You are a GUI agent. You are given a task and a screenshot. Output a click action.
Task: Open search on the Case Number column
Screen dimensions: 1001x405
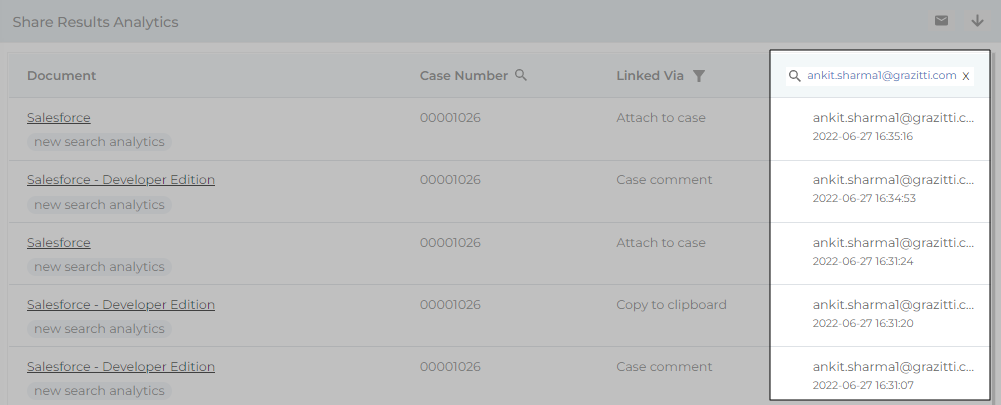(521, 75)
